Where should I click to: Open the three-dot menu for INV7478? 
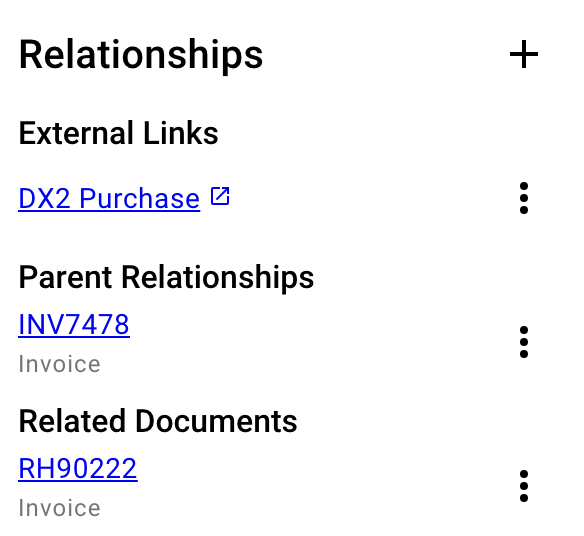click(524, 342)
